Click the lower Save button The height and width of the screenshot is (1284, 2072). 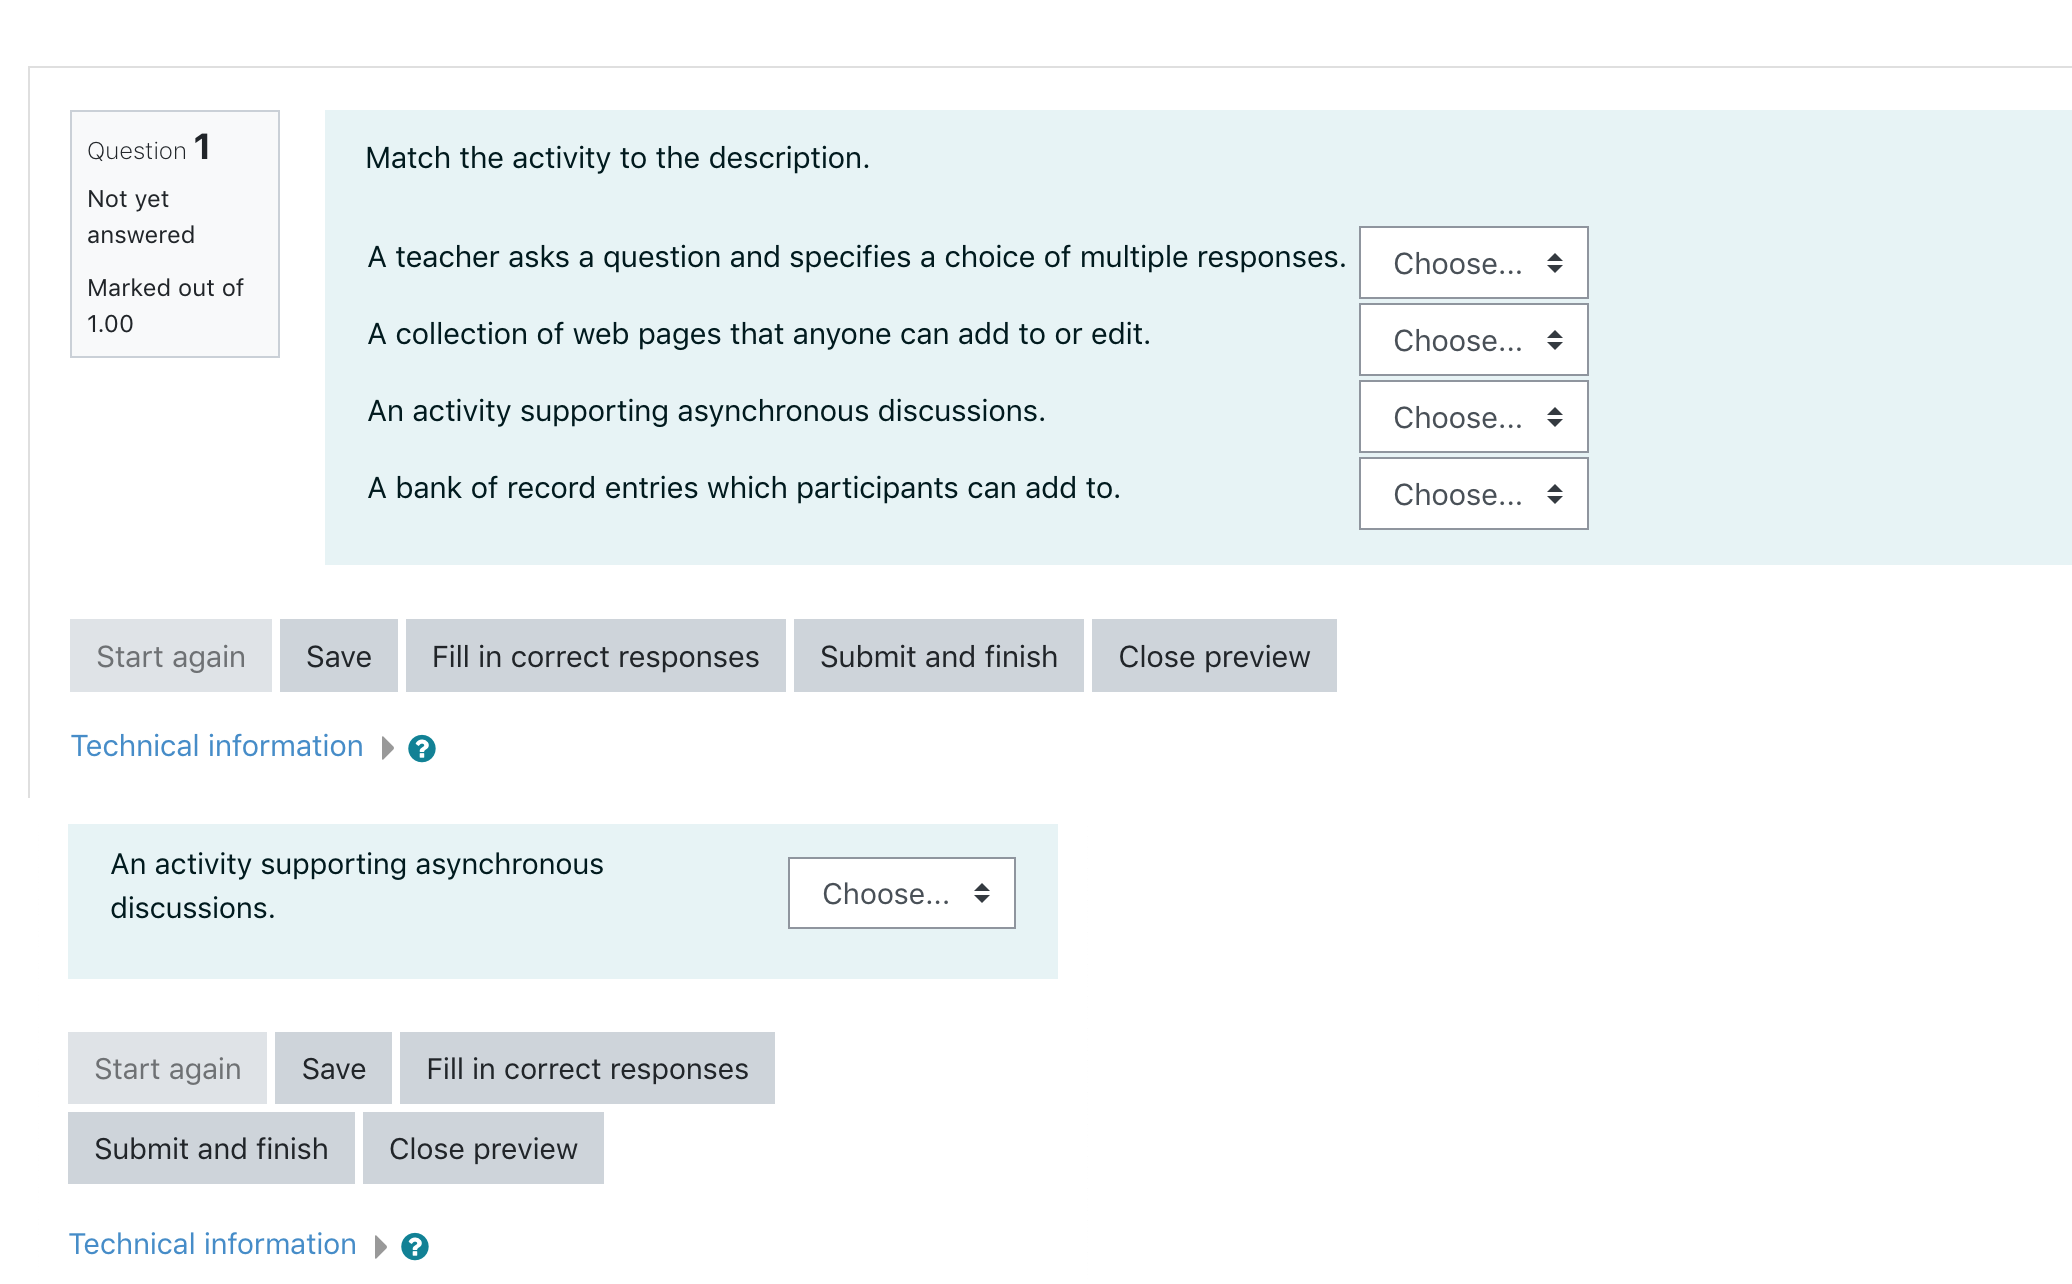pos(334,1068)
